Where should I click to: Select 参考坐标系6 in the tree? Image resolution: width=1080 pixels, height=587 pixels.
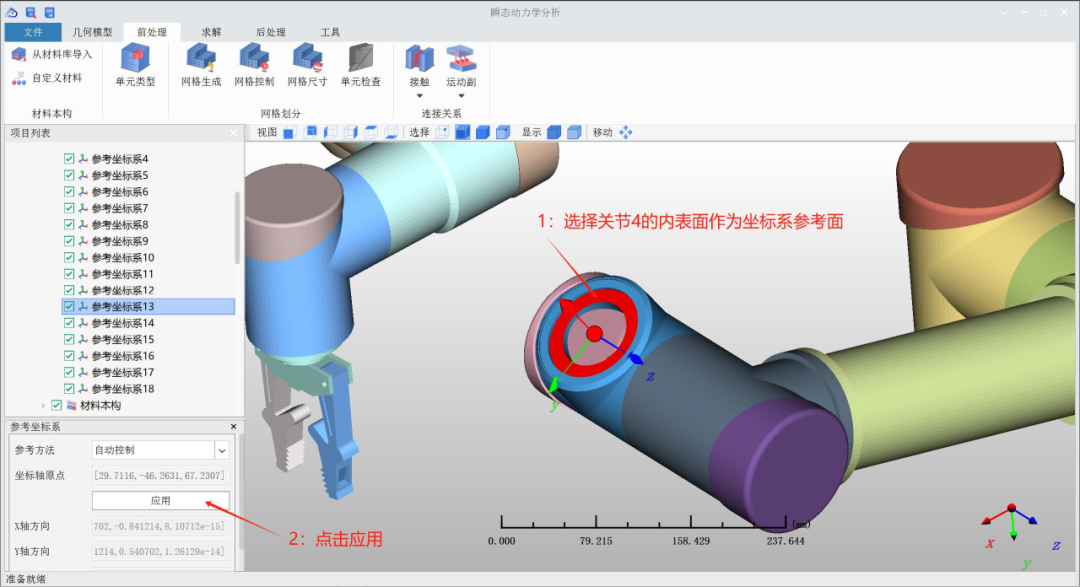coord(120,192)
